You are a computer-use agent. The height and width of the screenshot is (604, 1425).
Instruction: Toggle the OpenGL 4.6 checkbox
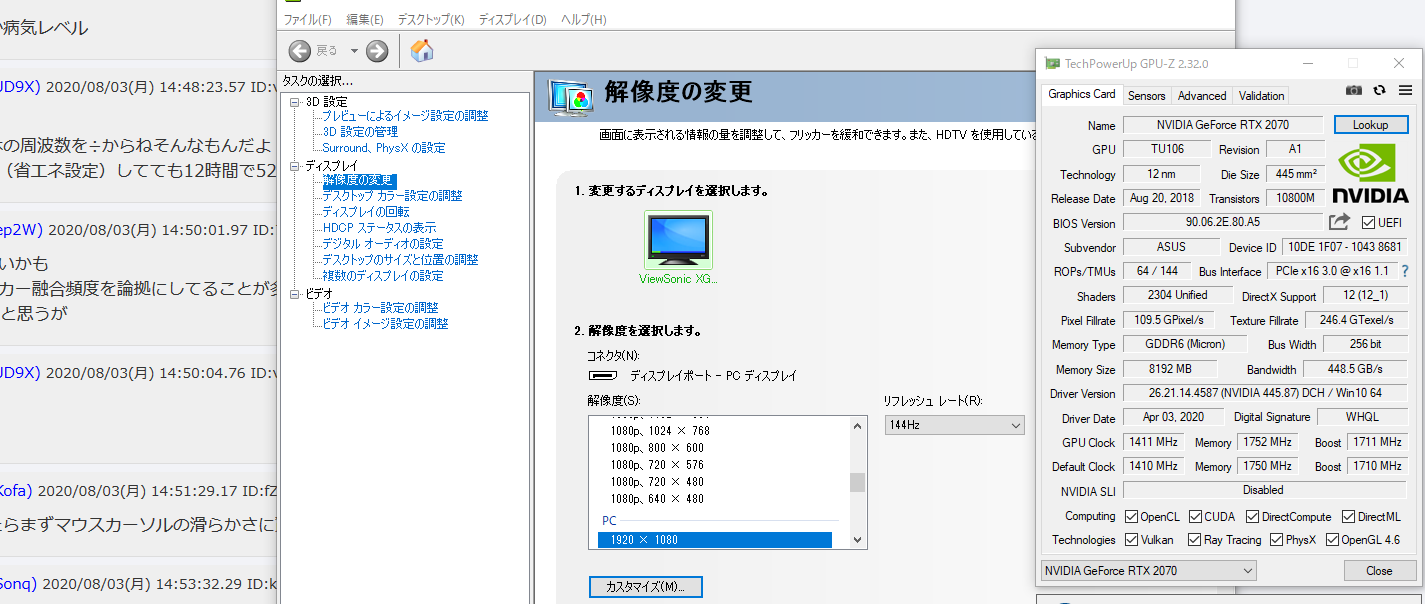tap(1332, 540)
